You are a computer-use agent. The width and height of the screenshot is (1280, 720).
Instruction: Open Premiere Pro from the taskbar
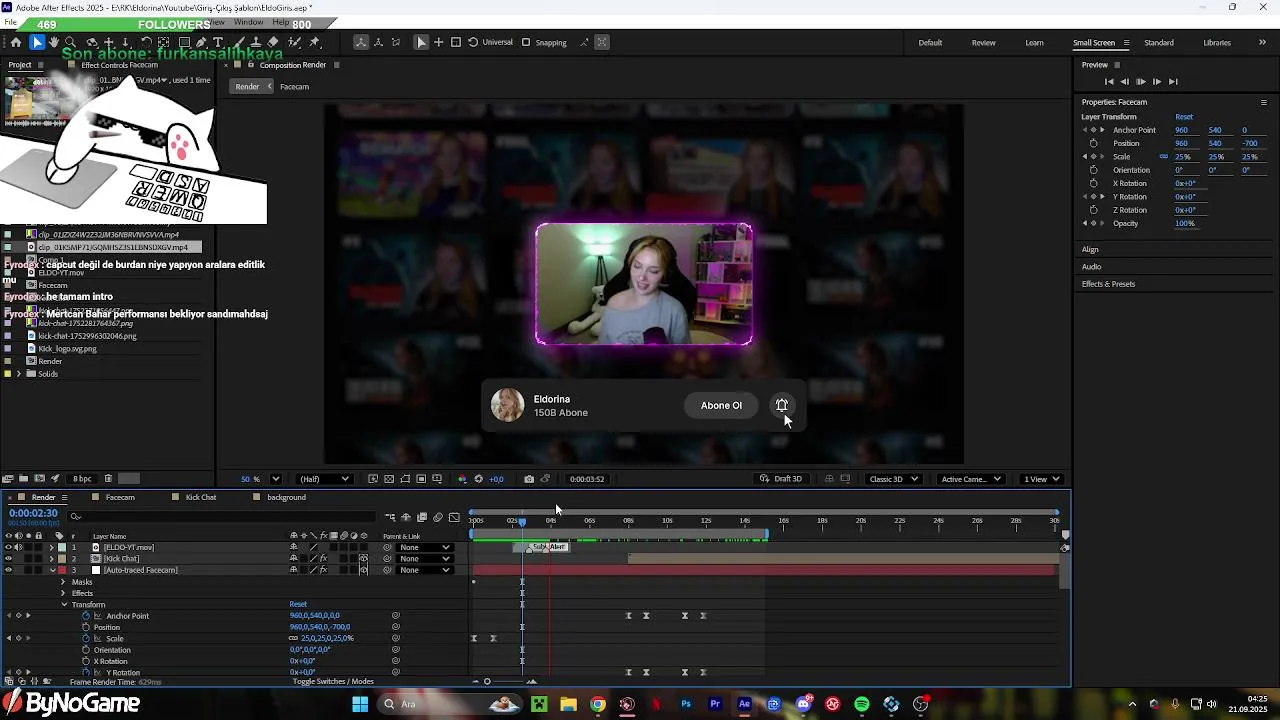coord(715,704)
